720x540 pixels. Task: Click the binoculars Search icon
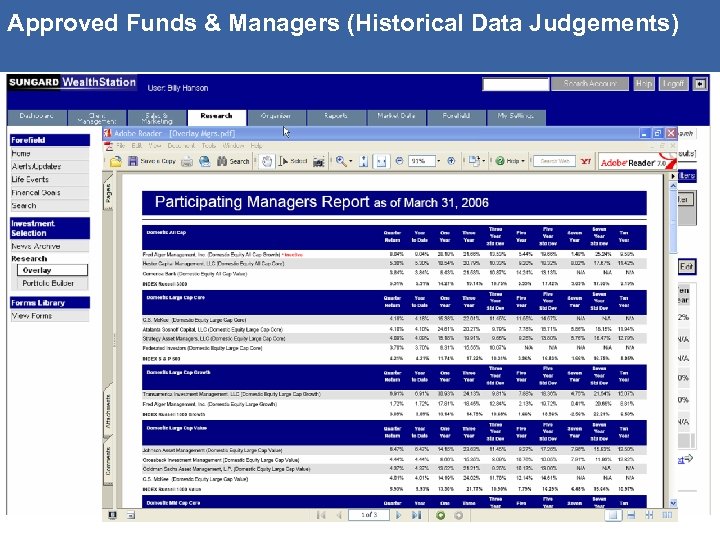222,161
